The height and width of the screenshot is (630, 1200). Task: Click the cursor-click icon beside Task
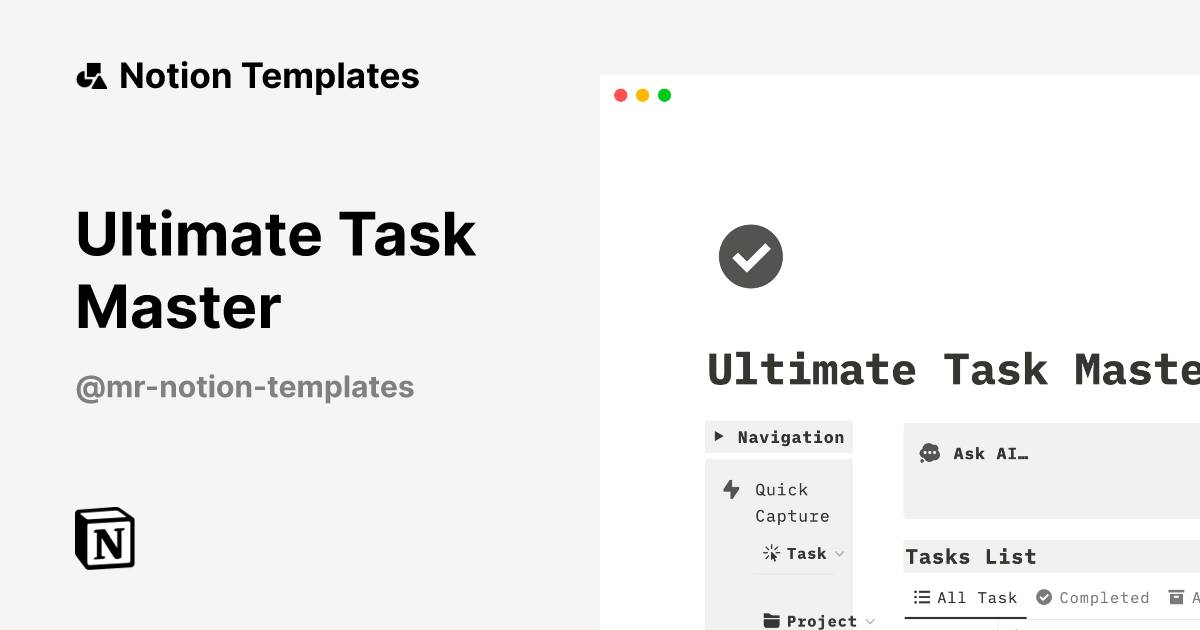[x=771, y=553]
